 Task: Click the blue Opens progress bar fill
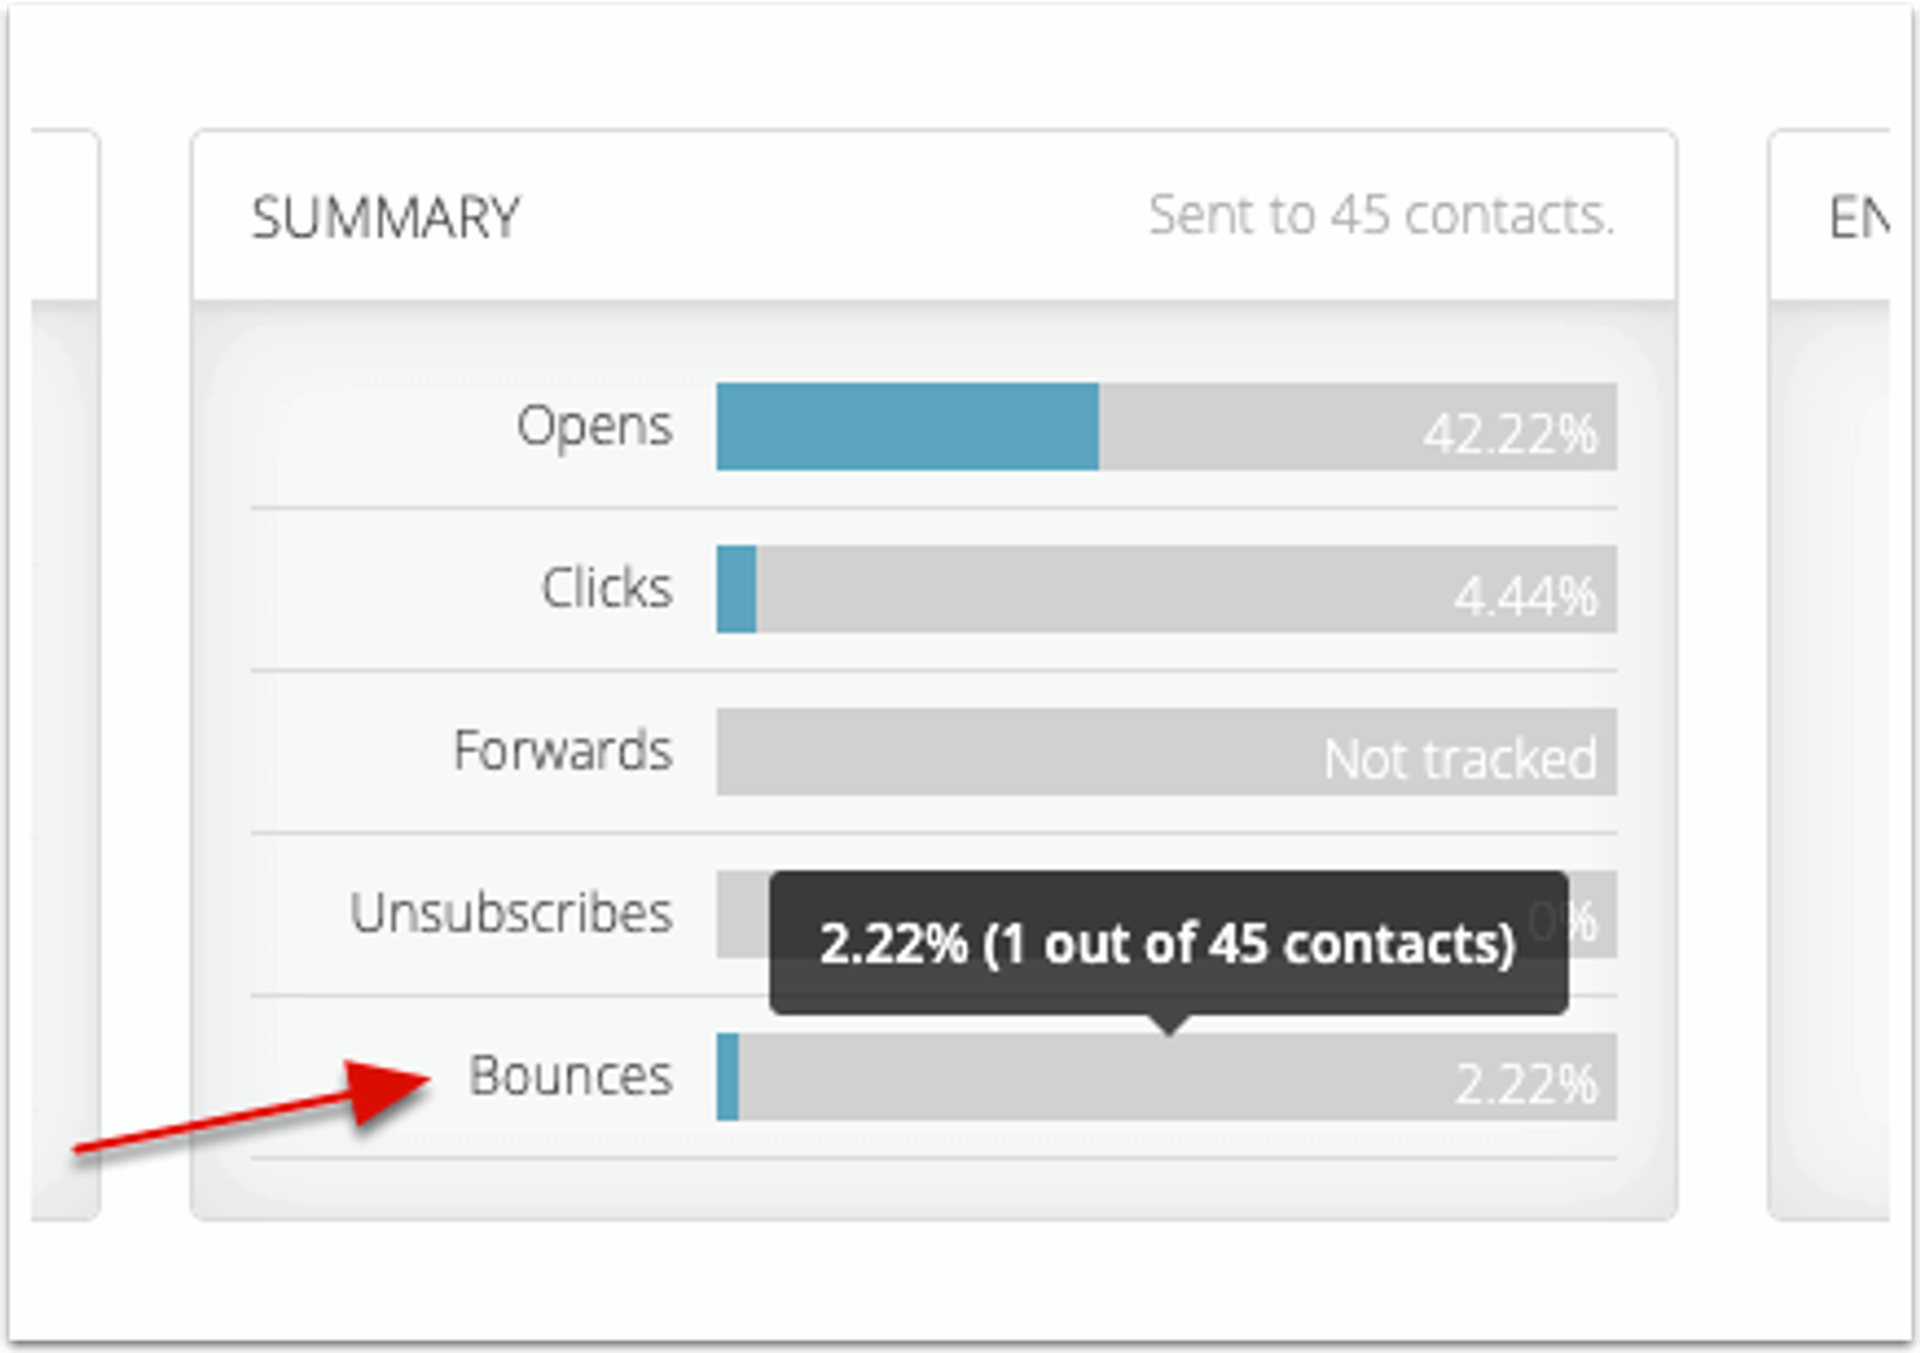point(907,427)
